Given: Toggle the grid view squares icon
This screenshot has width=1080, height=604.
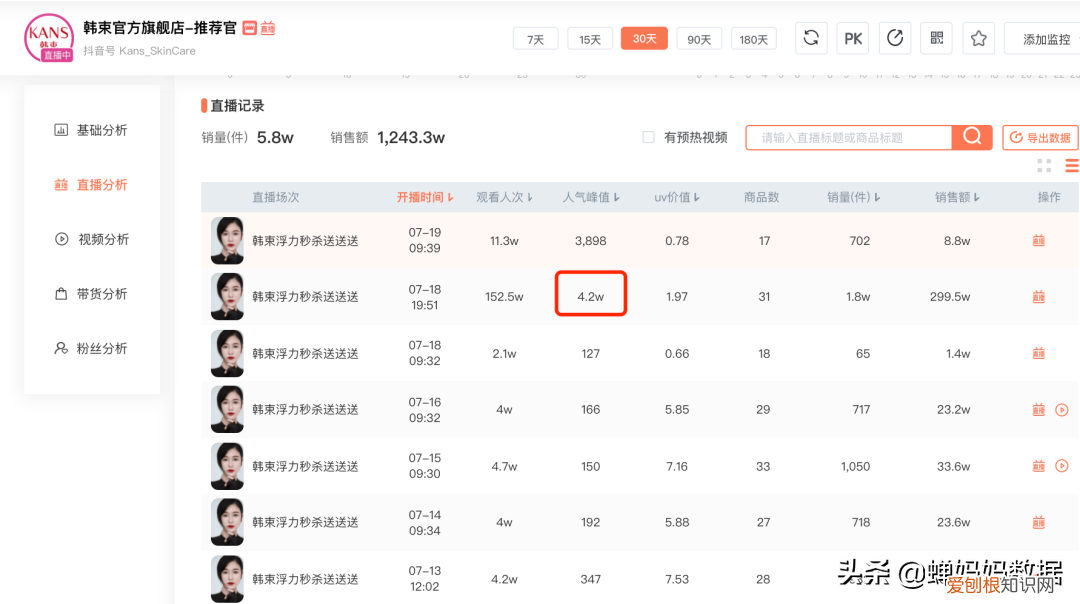Looking at the screenshot, I should (x=1044, y=165).
